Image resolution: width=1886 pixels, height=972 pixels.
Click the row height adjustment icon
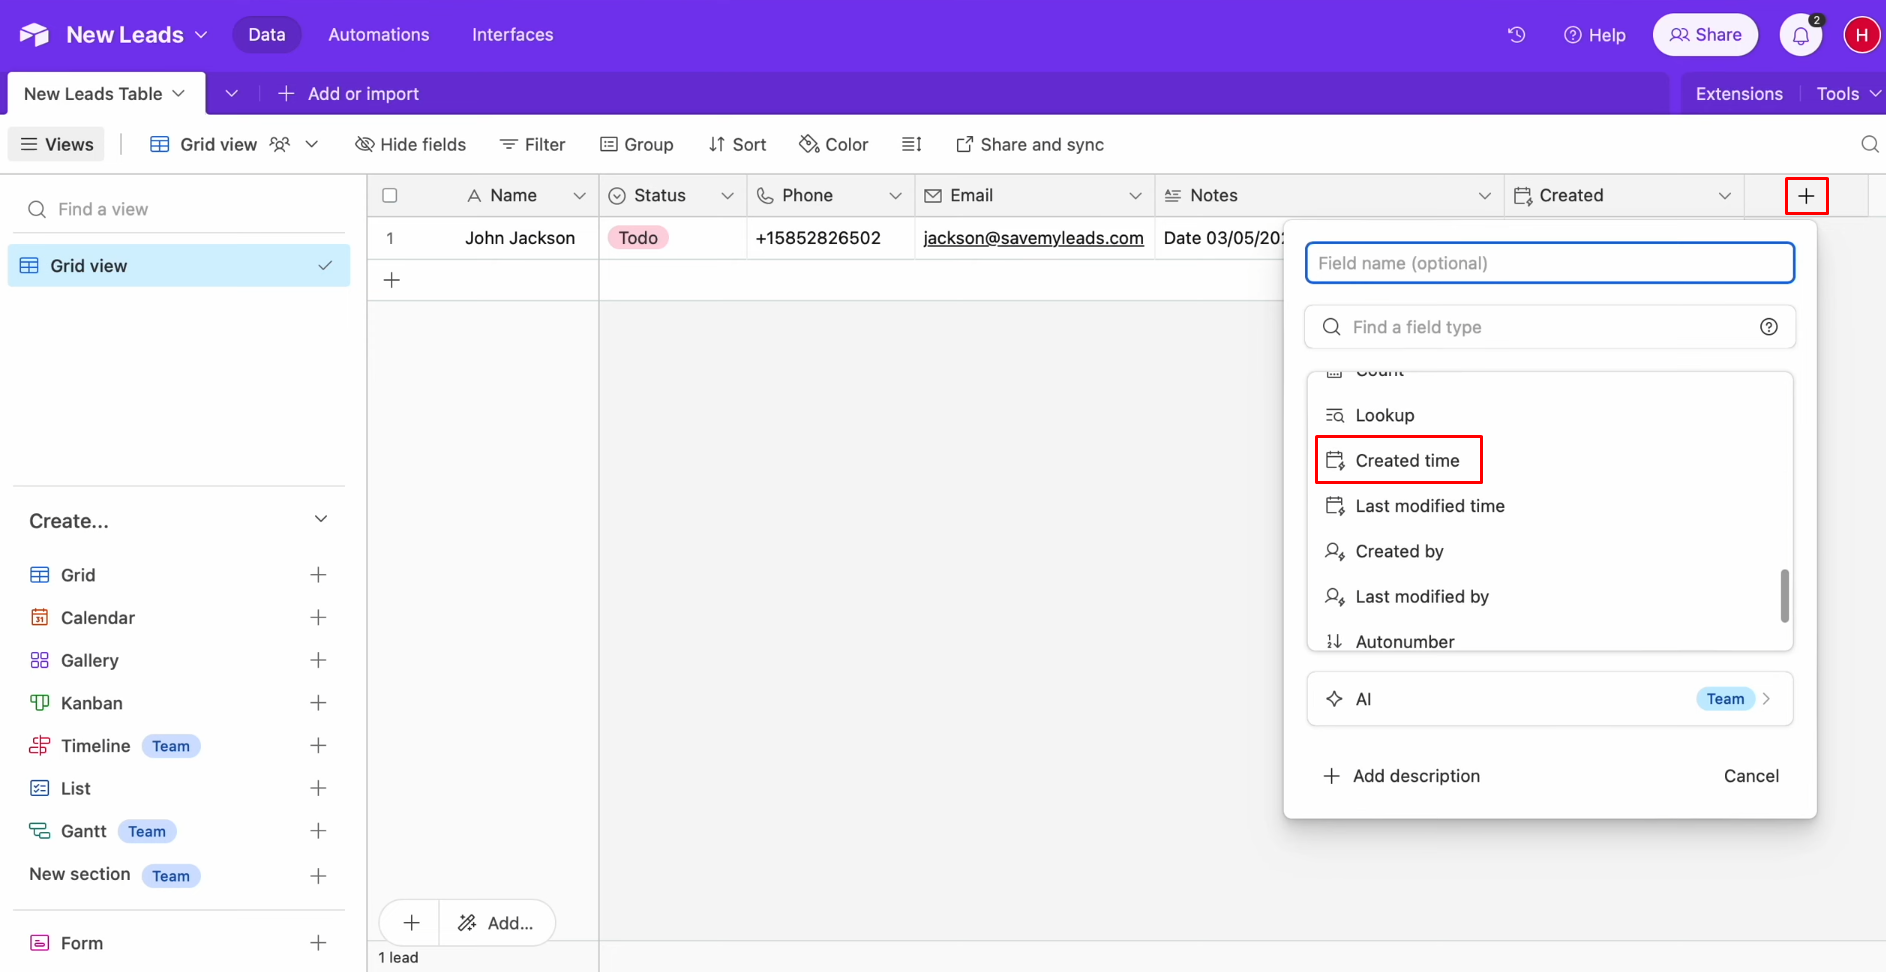(x=912, y=144)
